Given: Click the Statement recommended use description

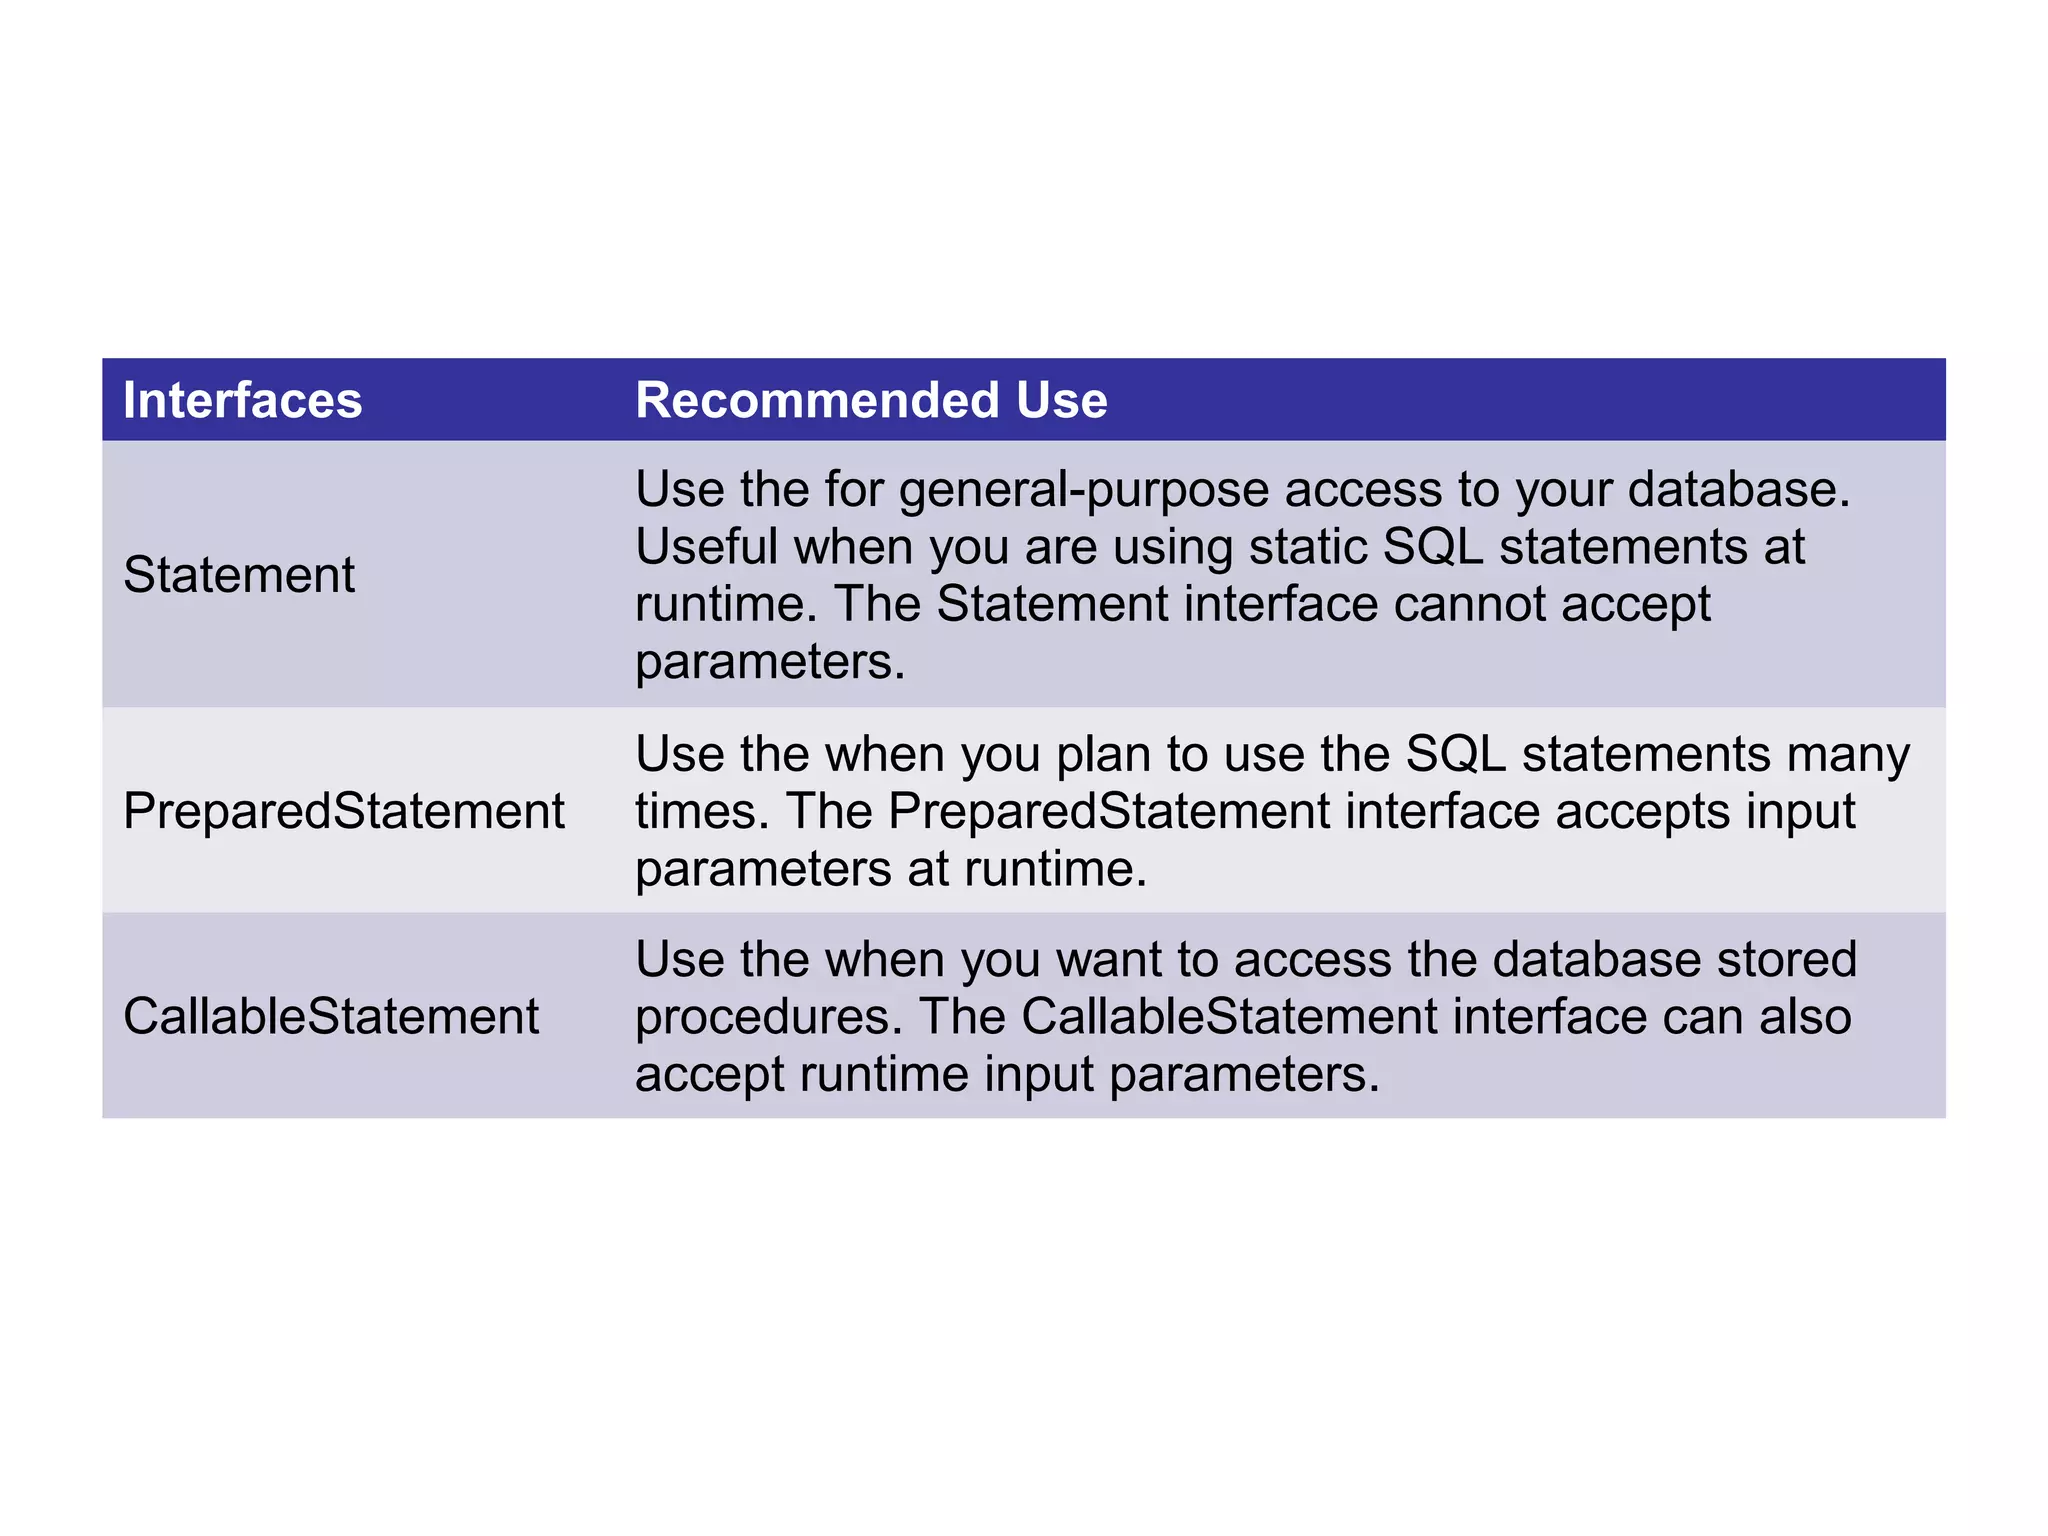Looking at the screenshot, I should click(x=1242, y=575).
